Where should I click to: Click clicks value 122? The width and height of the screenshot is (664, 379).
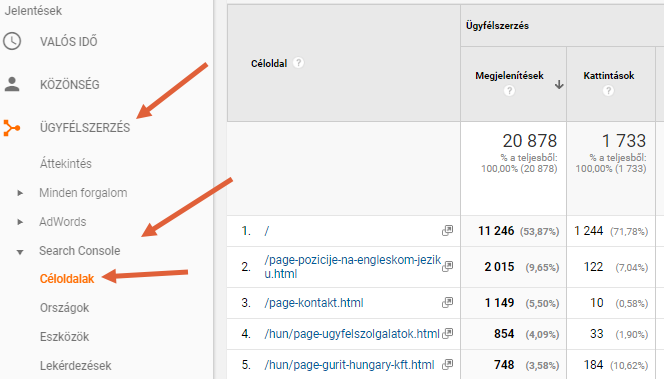coord(593,267)
